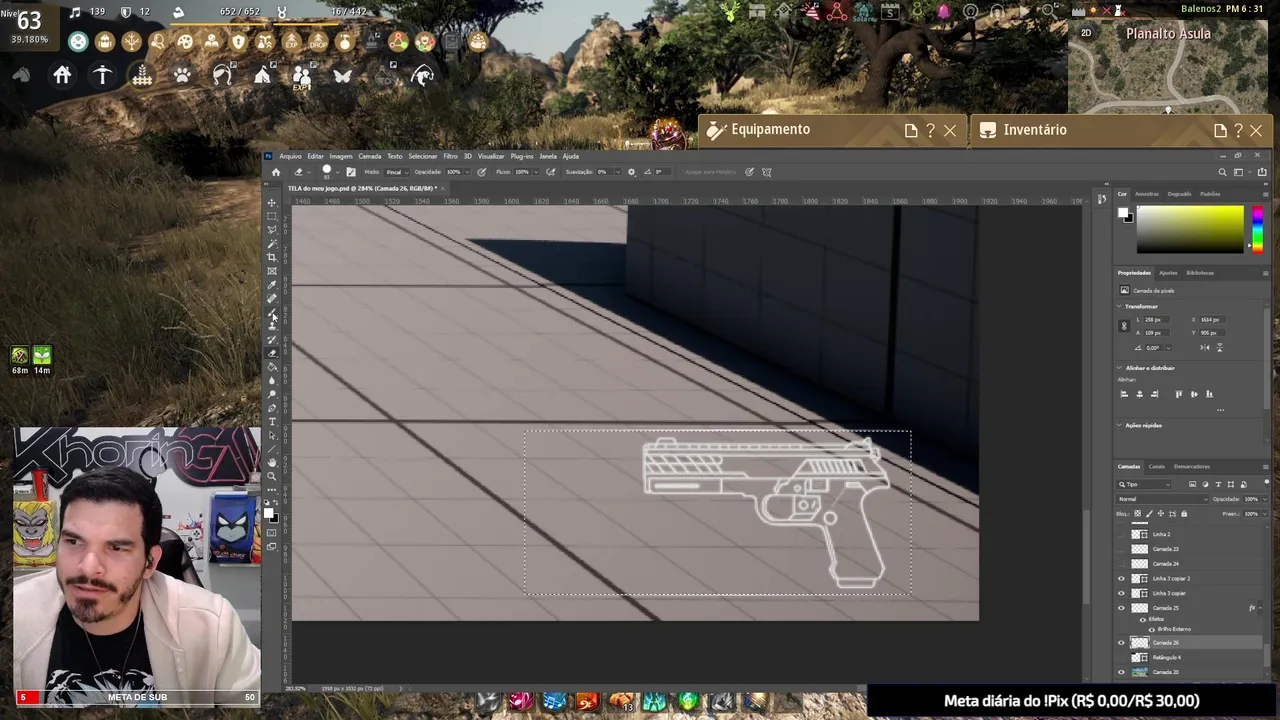
Task: Click lock transparent pixels icon
Action: coord(1136,514)
